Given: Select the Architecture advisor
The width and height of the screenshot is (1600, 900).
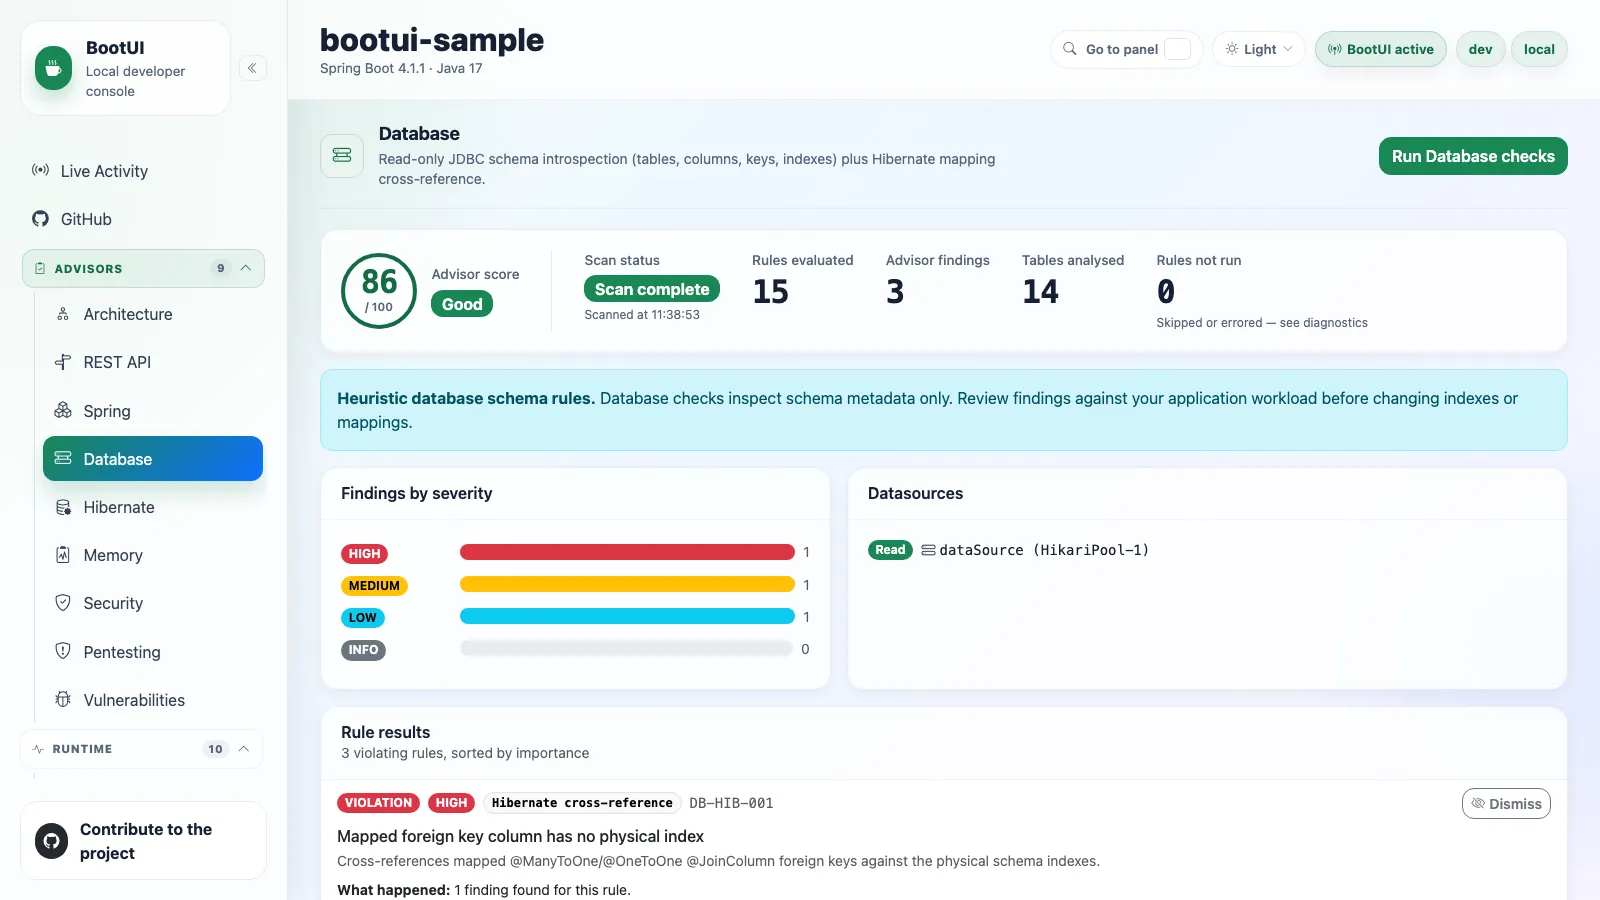Looking at the screenshot, I should (x=153, y=314).
